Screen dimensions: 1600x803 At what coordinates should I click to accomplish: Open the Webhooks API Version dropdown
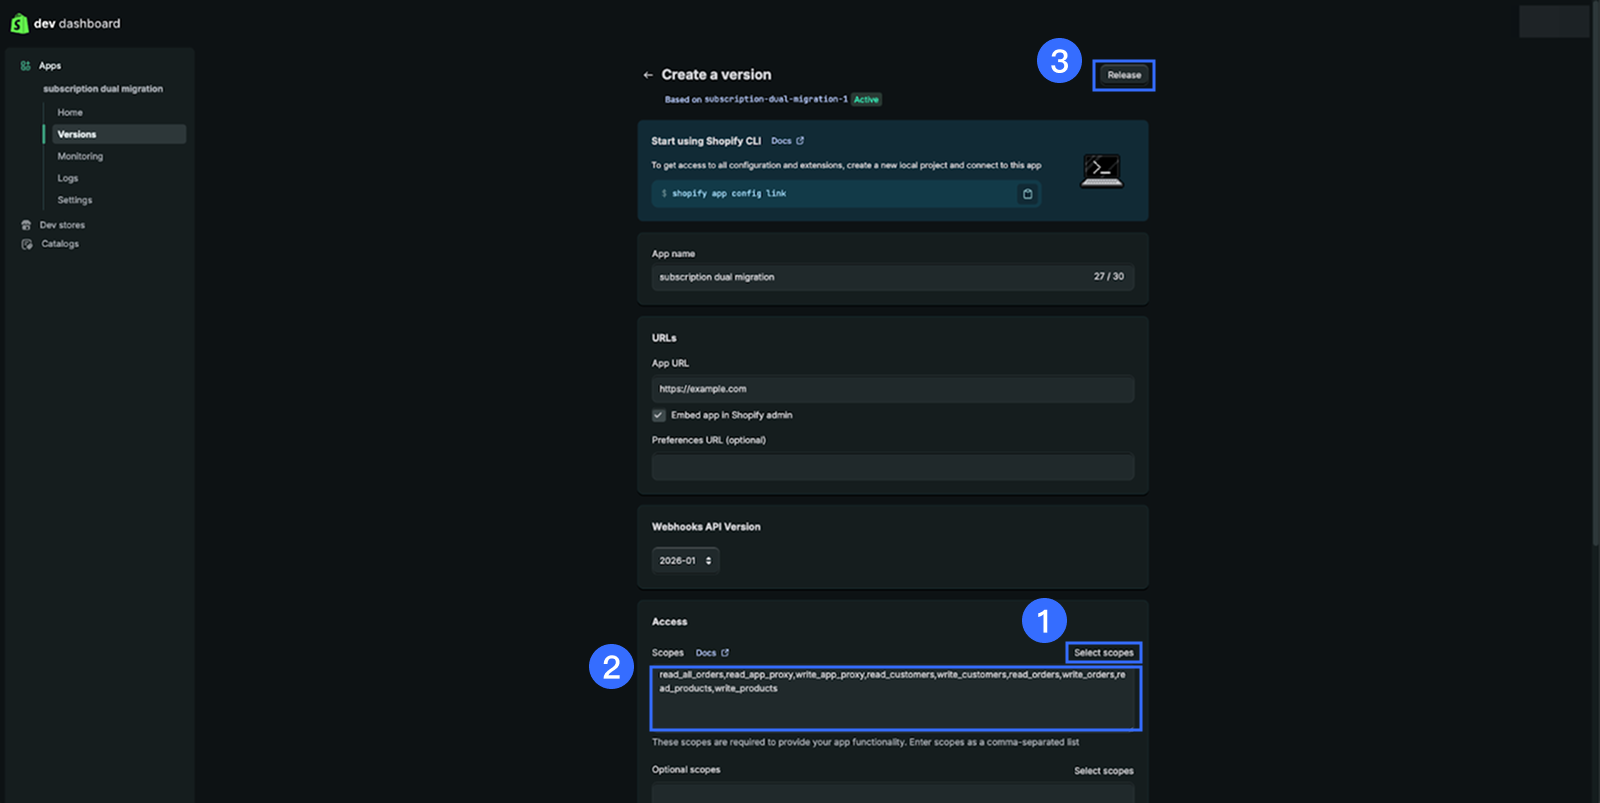685,561
